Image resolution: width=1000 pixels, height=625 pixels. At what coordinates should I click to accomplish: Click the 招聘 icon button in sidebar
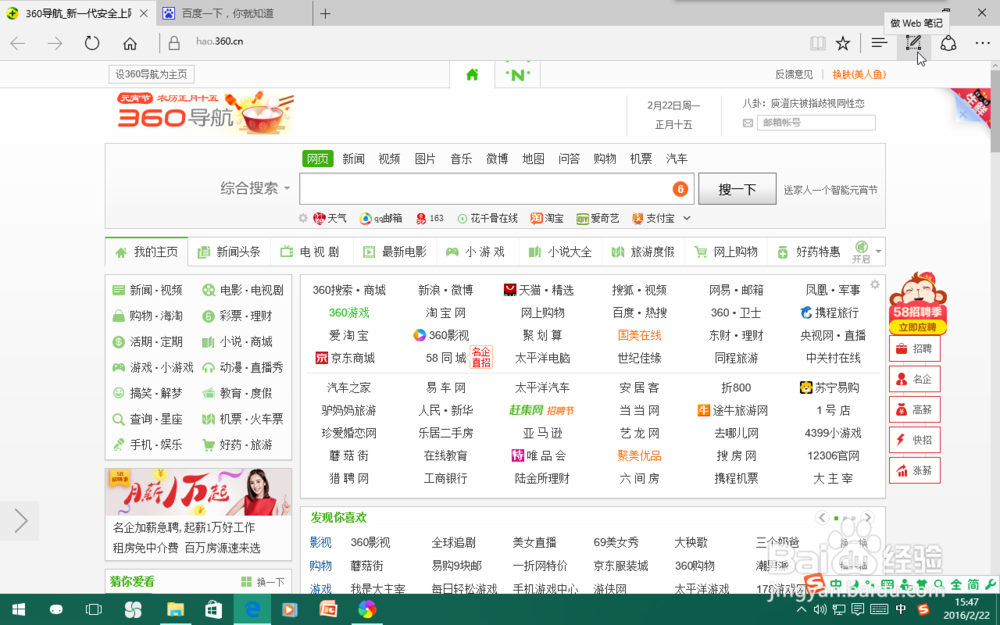[915, 349]
